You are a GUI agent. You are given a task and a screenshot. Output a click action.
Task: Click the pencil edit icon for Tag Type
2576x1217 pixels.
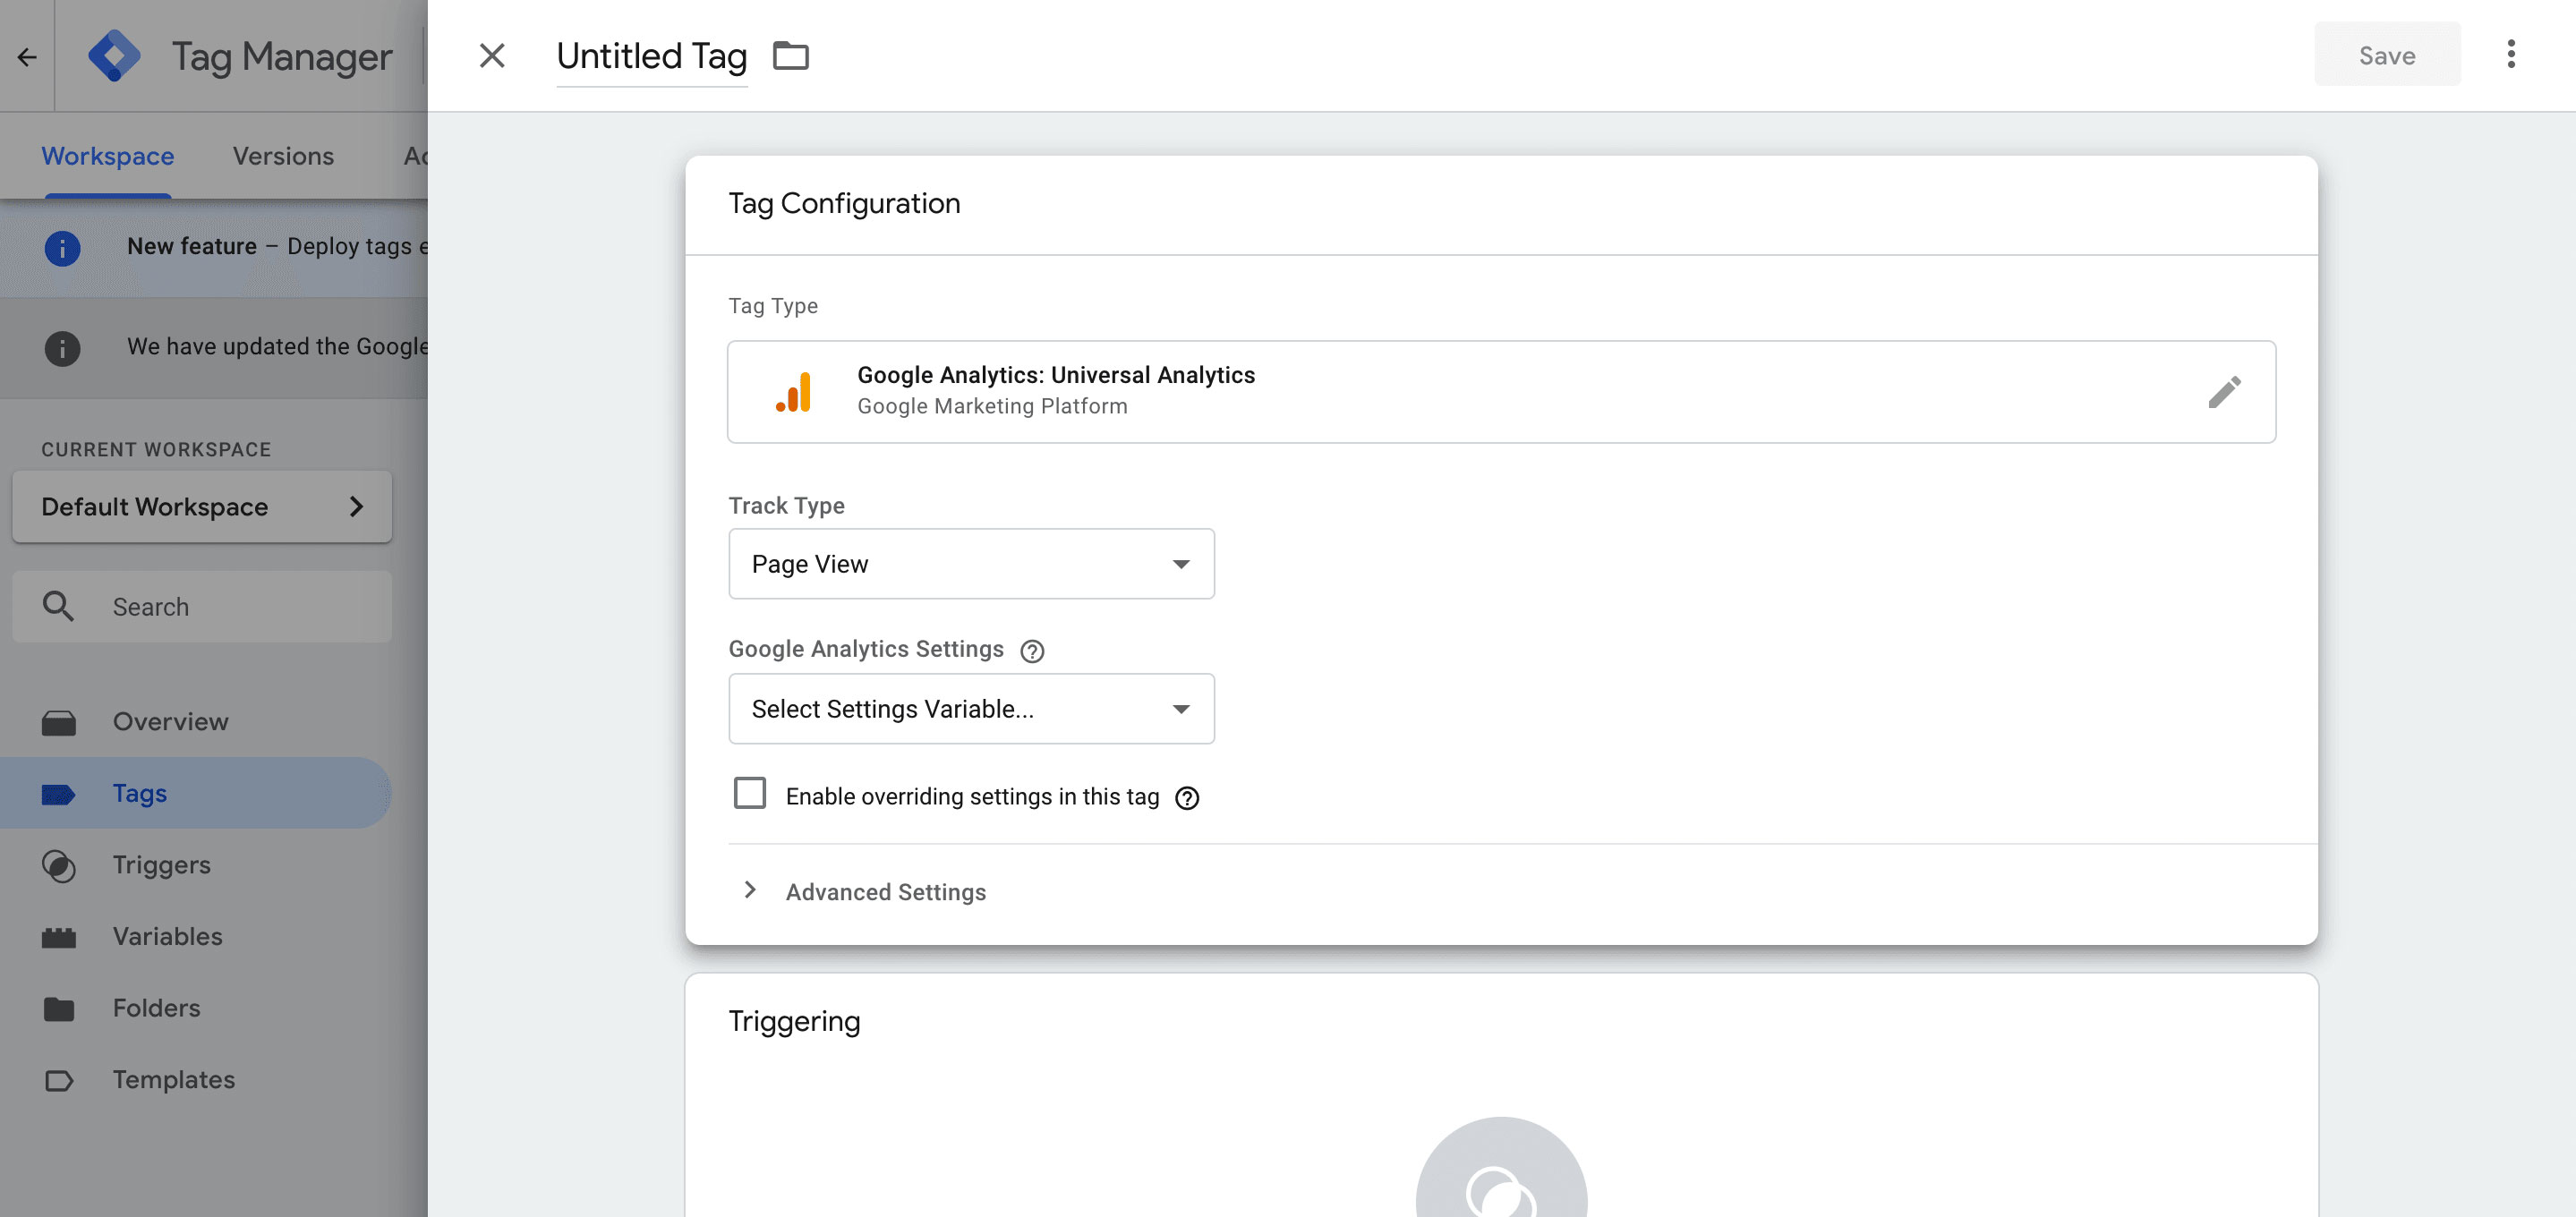(2223, 392)
